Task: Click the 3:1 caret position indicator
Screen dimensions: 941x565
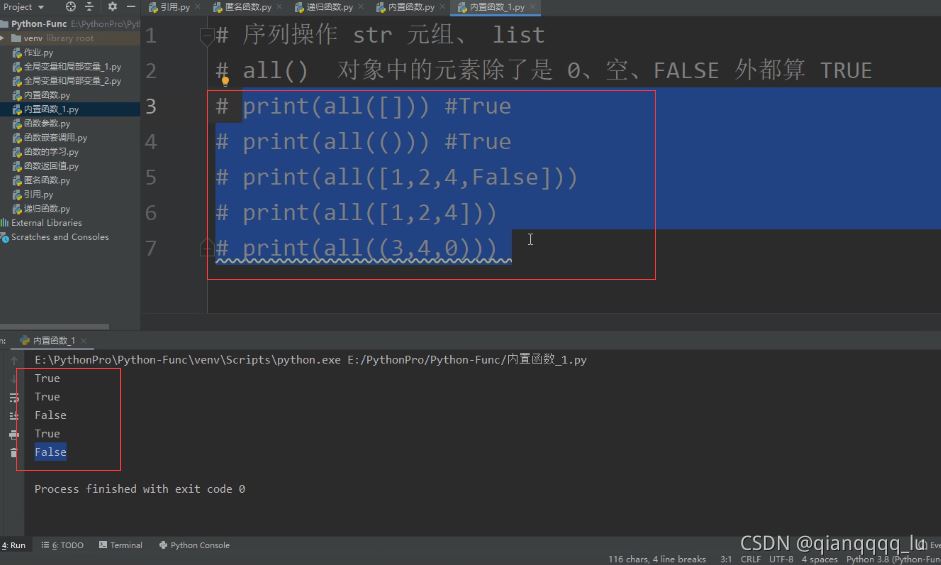Action: (726, 559)
